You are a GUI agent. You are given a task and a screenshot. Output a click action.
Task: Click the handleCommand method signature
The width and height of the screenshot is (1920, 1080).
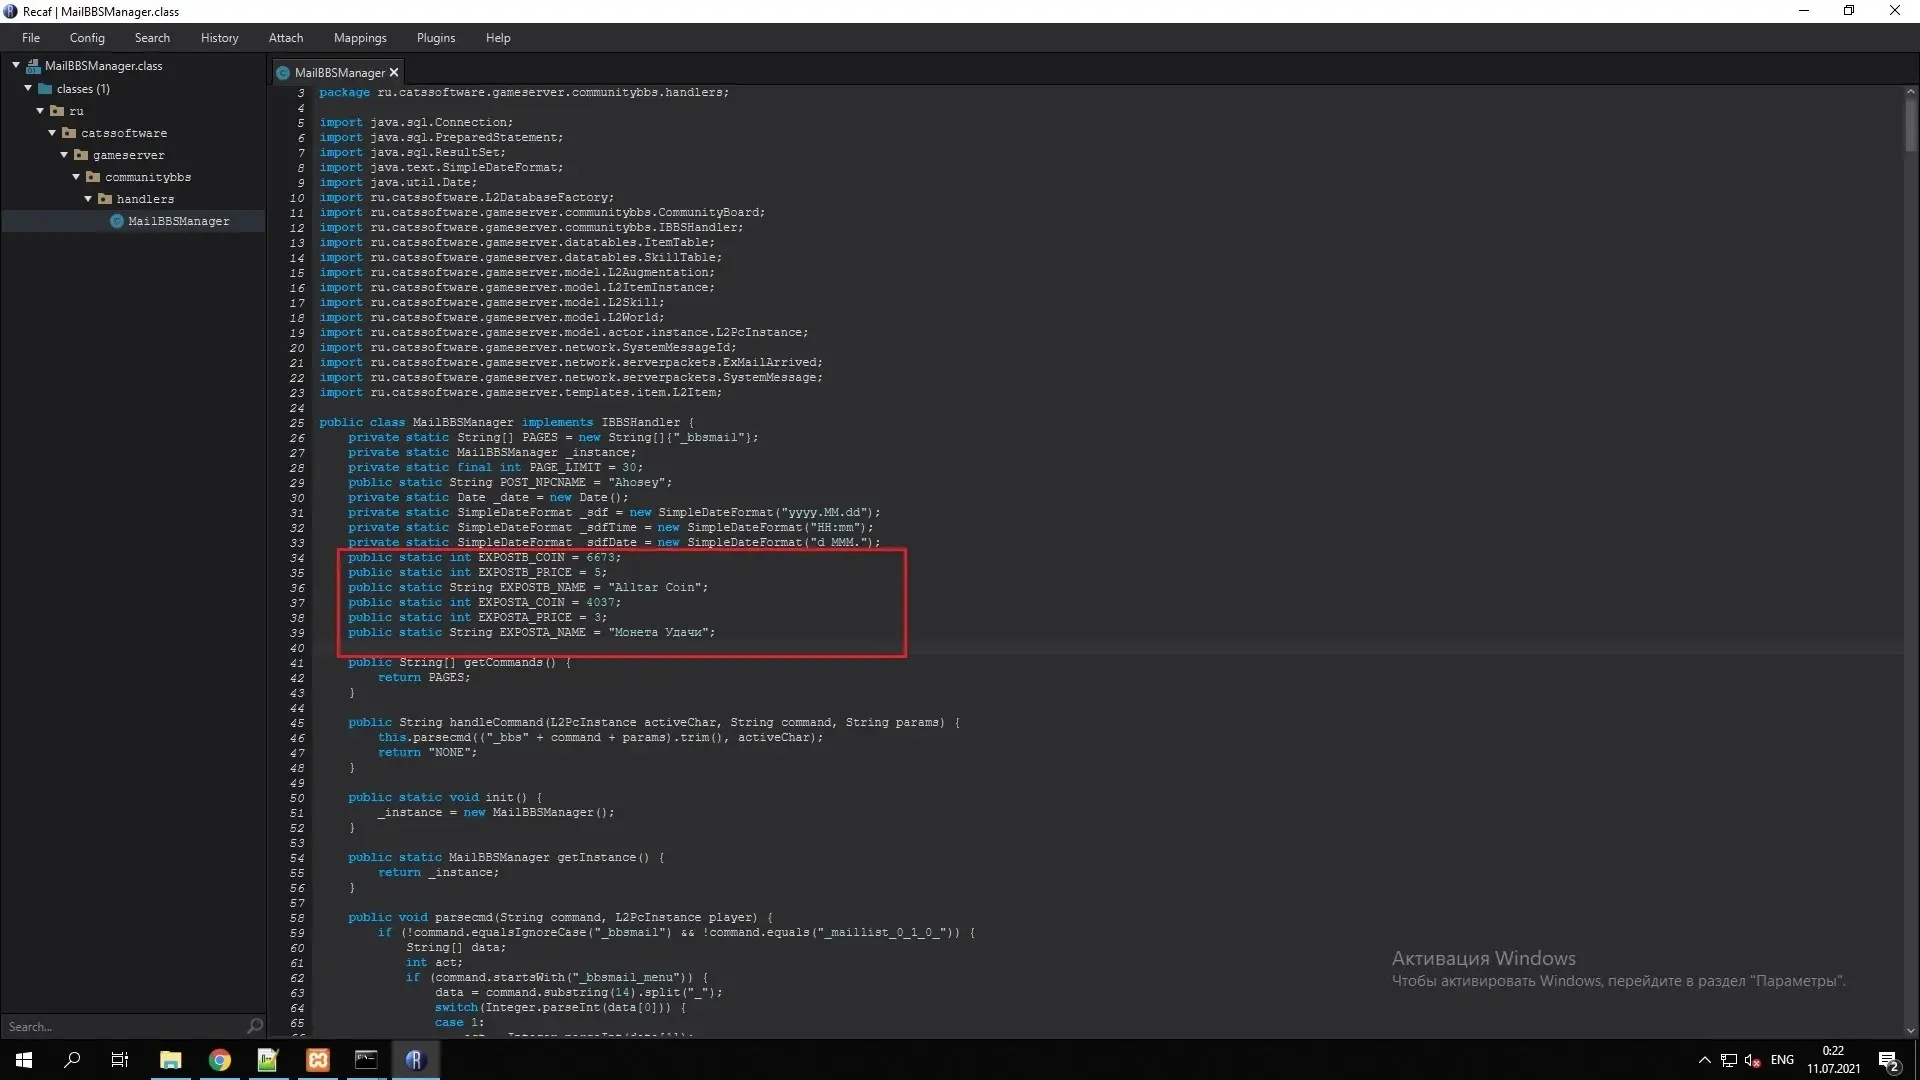[654, 723]
